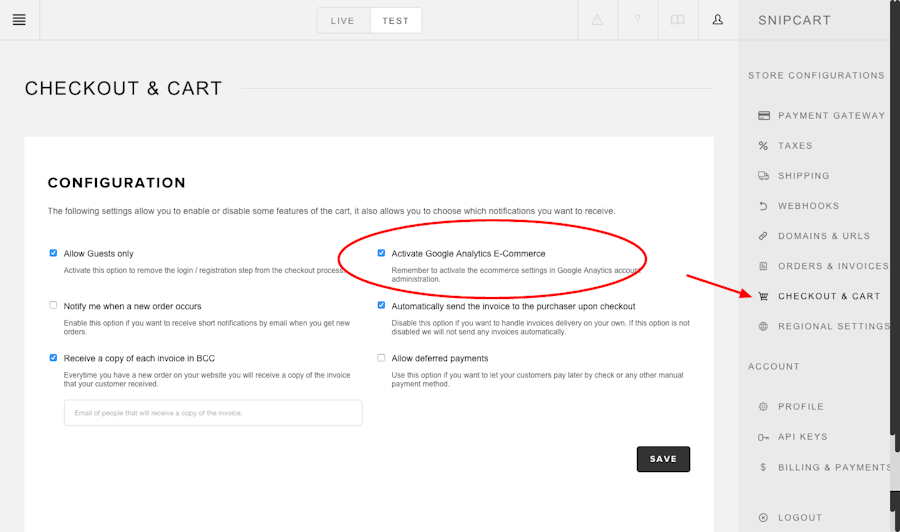Focus the invoice copy email field
900x532 pixels.
click(213, 413)
